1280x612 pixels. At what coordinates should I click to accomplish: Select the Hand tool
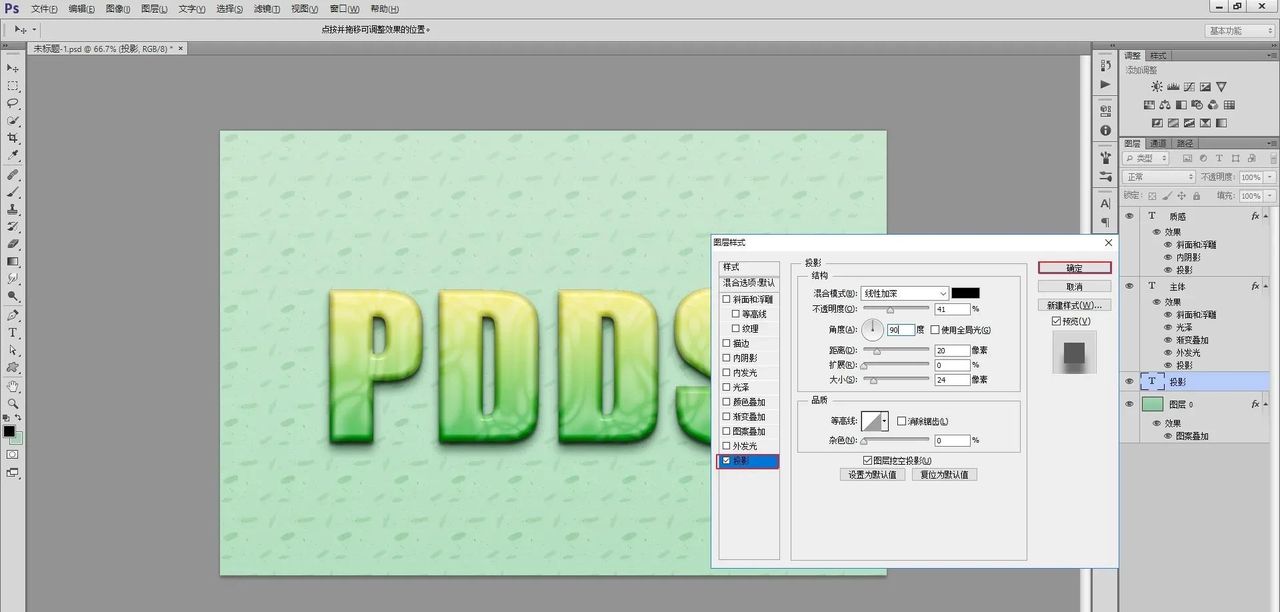click(x=13, y=385)
